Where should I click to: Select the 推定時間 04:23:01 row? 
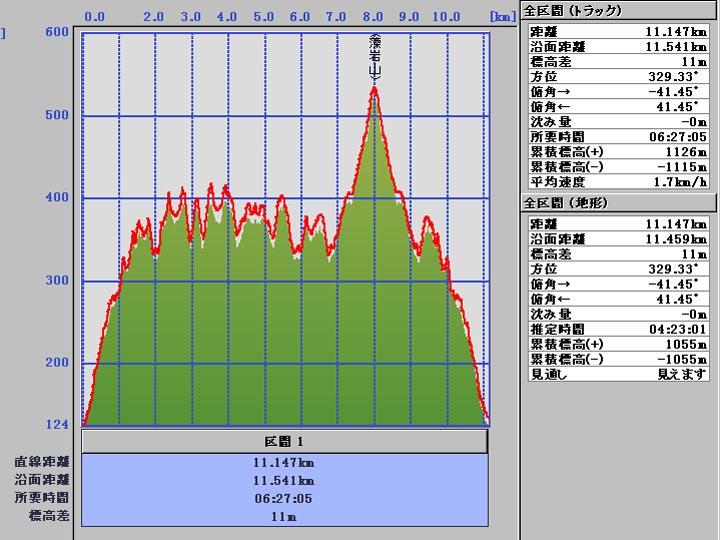(618, 329)
